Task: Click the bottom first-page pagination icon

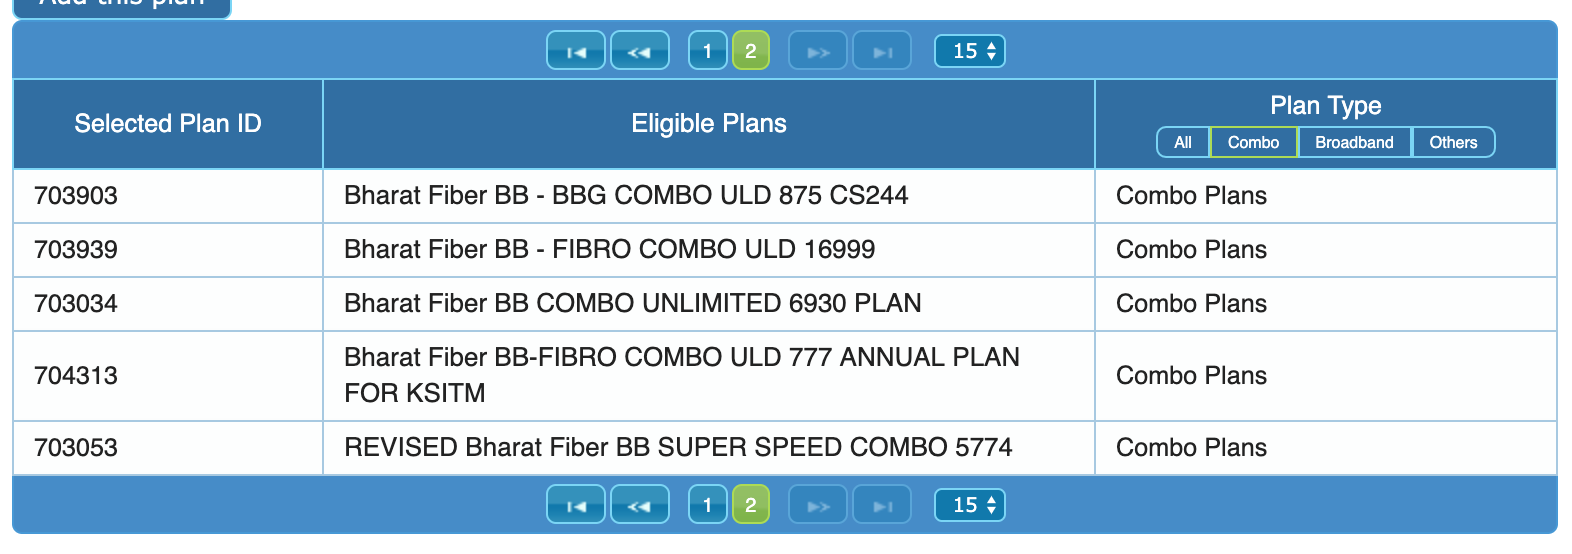Action: pyautogui.click(x=576, y=505)
